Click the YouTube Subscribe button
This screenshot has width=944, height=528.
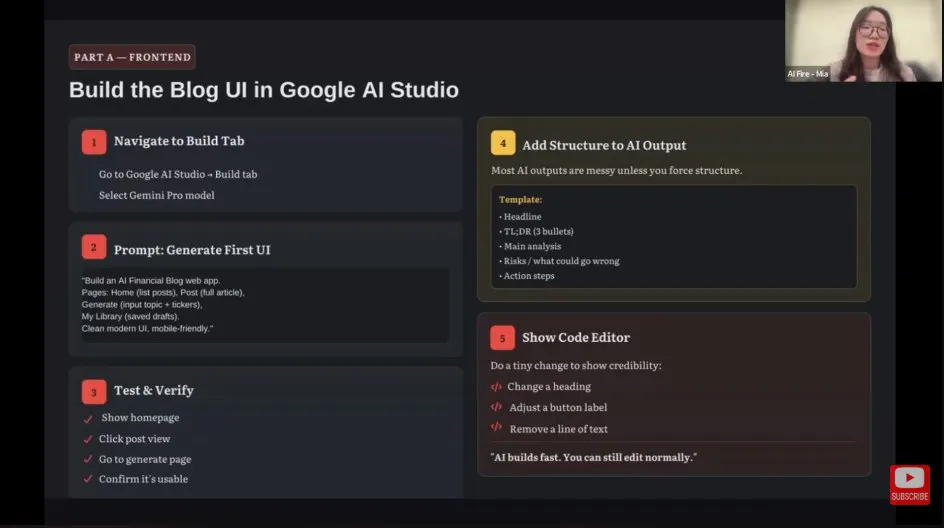click(910, 484)
